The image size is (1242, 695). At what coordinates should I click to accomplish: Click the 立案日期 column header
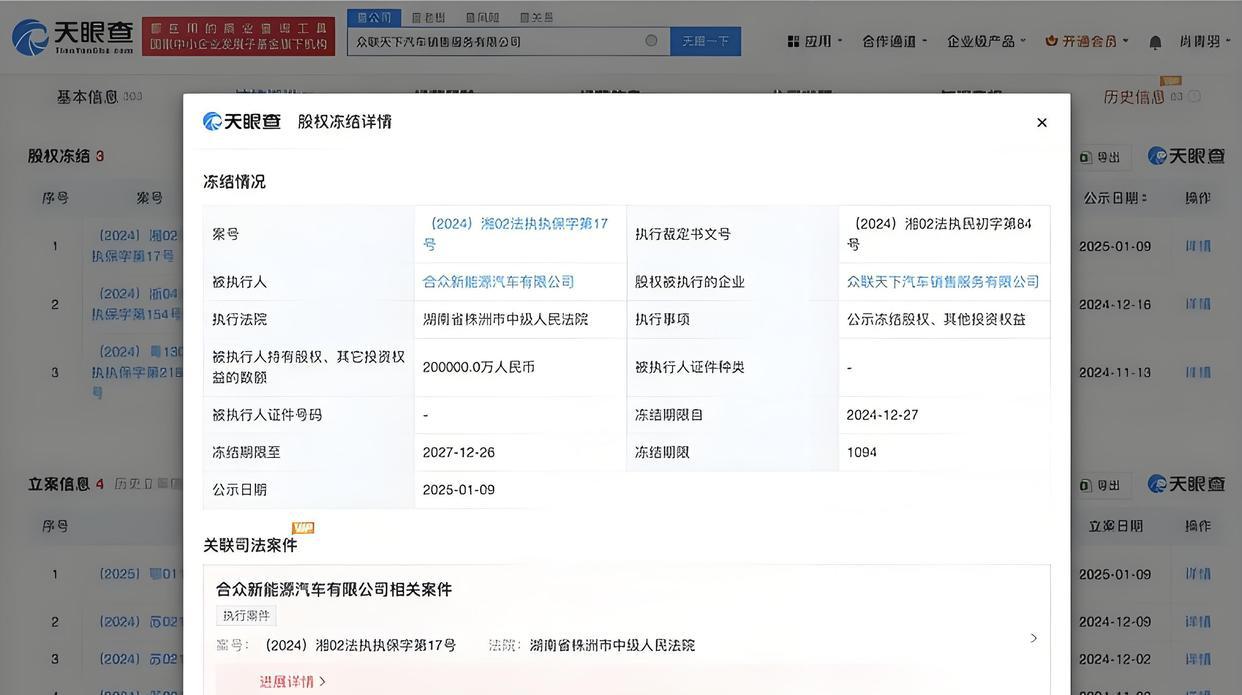[1116, 526]
